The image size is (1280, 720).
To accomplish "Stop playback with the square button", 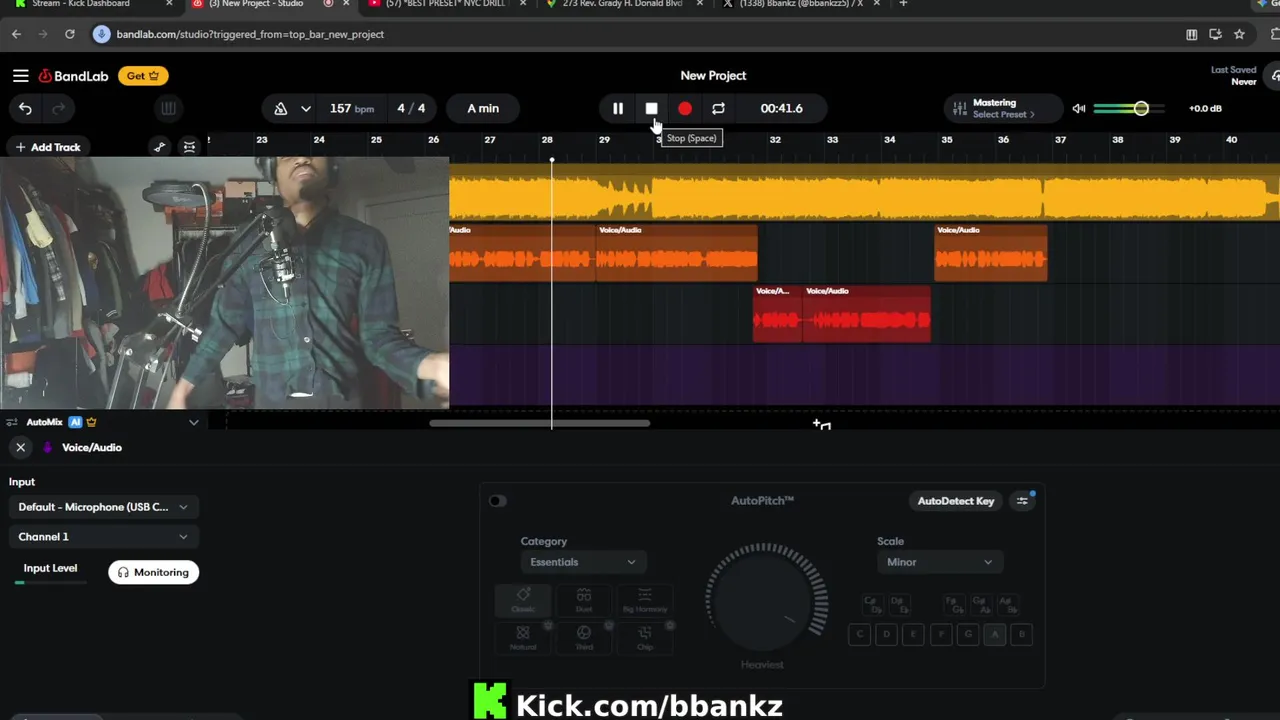I will 651,108.
